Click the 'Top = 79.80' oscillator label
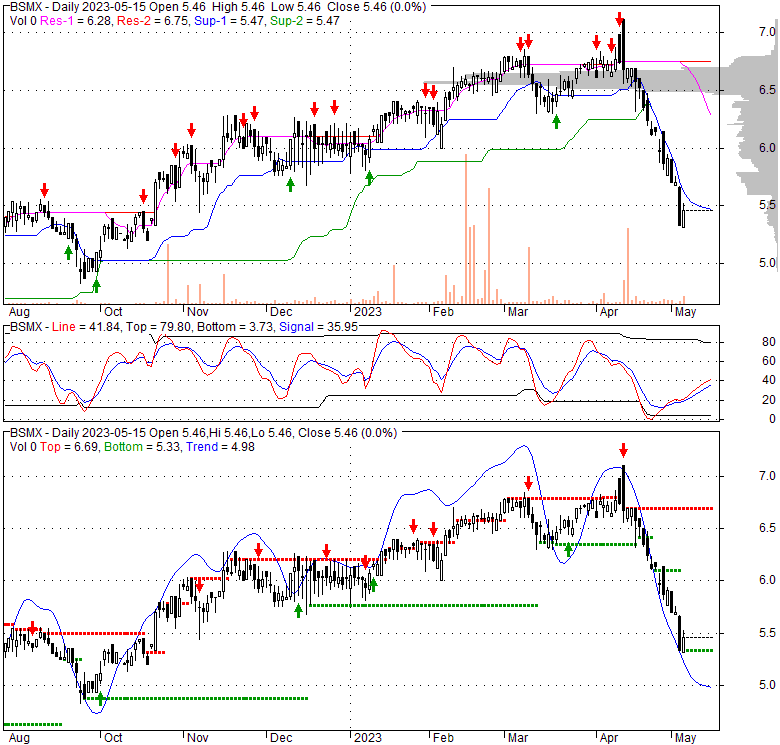Image resolution: width=780 pixels, height=745 pixels. 159,327
